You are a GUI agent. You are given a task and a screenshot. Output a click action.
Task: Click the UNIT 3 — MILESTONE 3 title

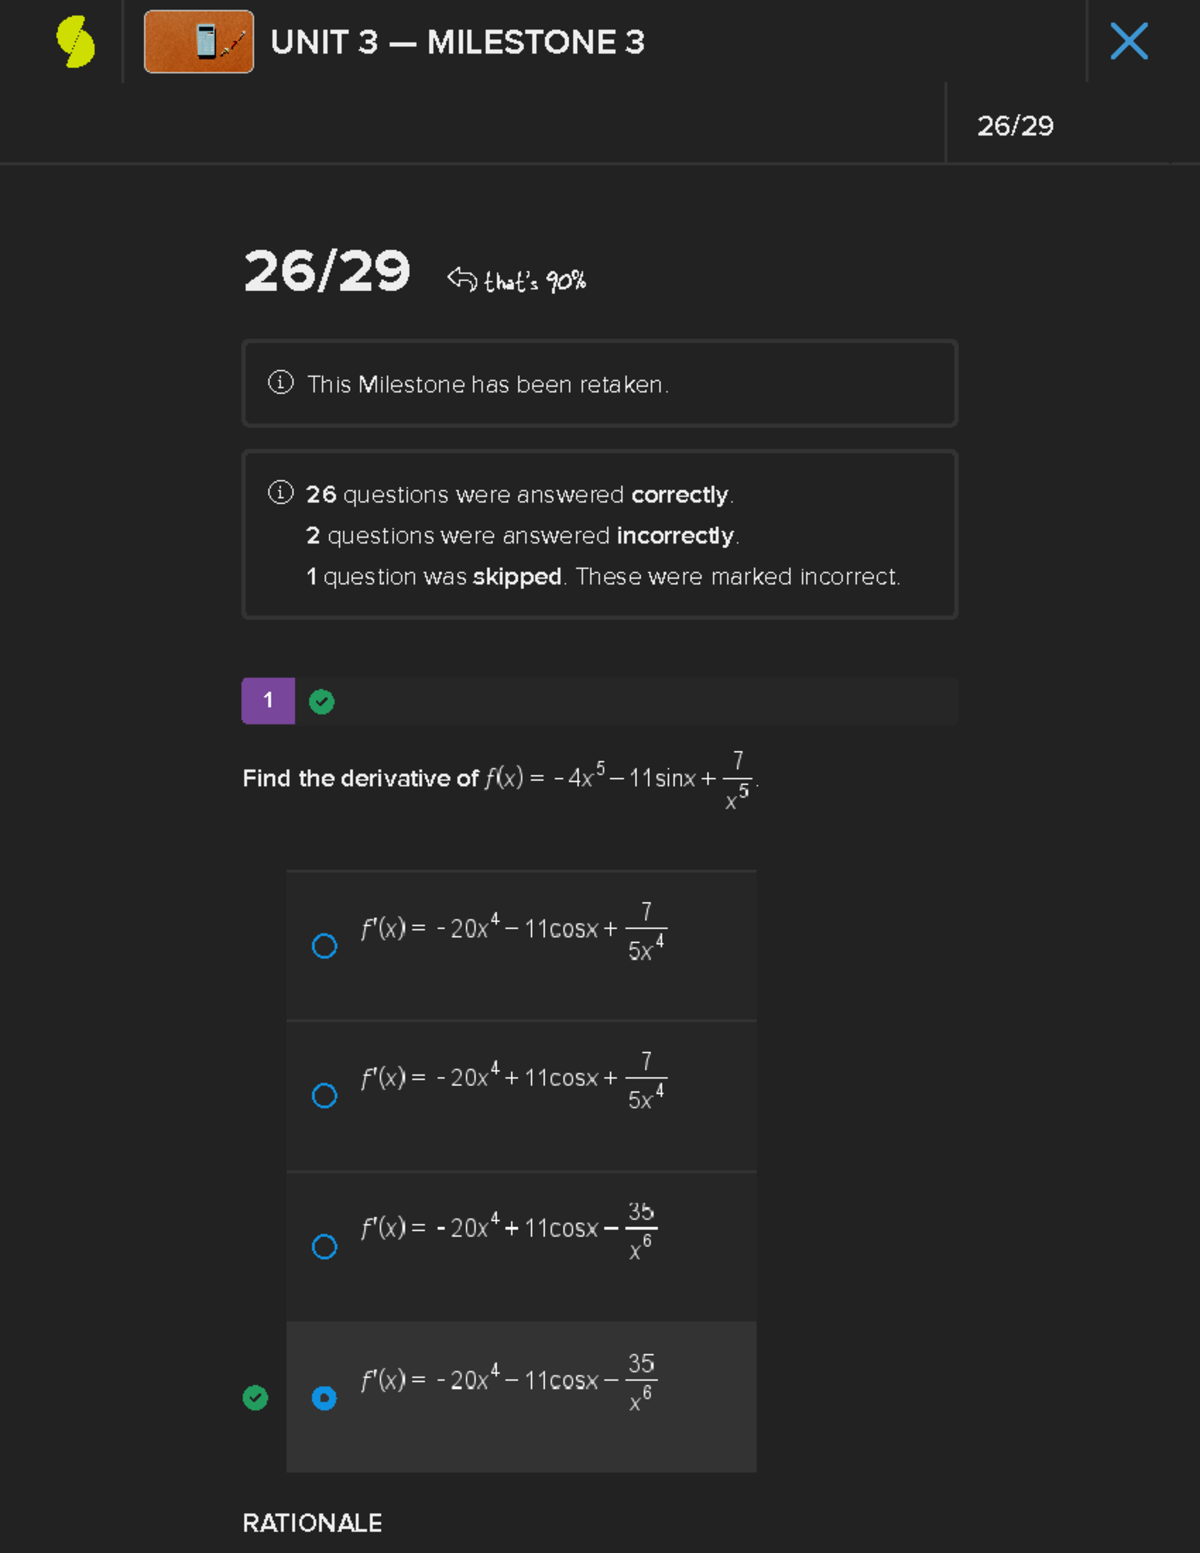pyautogui.click(x=457, y=42)
